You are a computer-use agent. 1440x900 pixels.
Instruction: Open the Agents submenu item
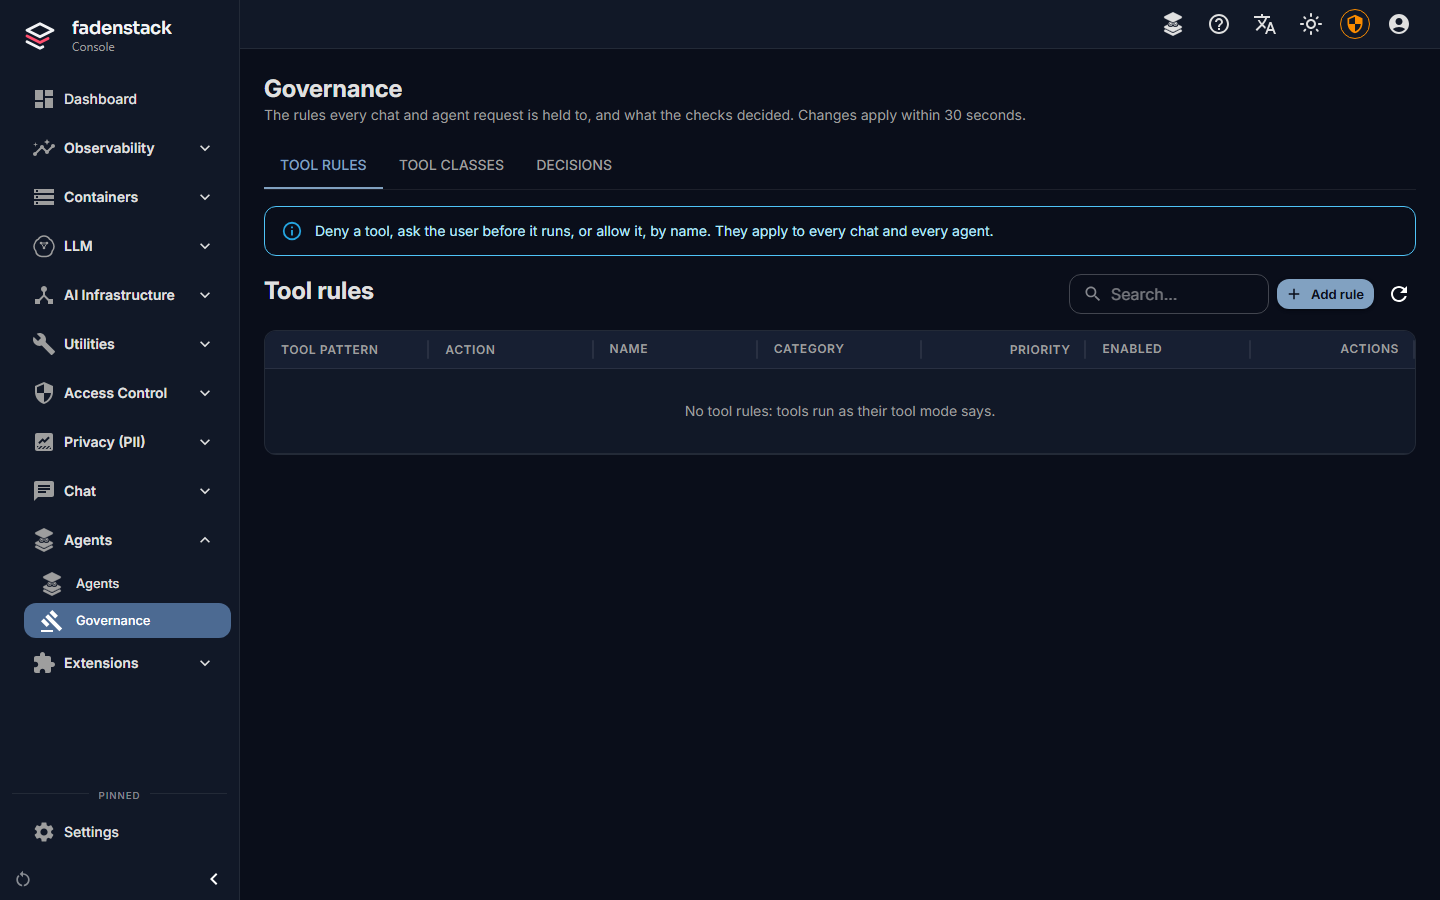[127, 583]
